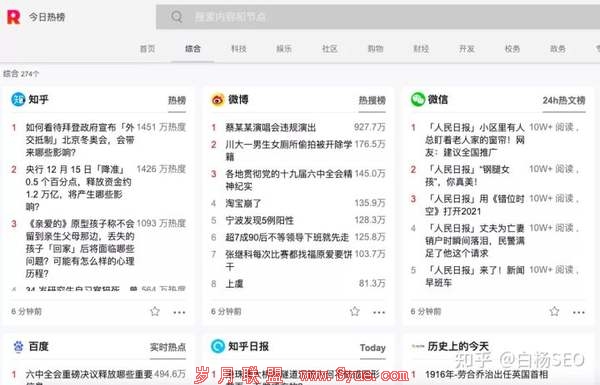Open 微信 item 小区里有人总盯着老人家的窗帘
The height and width of the screenshot is (385, 600).
coord(475,140)
